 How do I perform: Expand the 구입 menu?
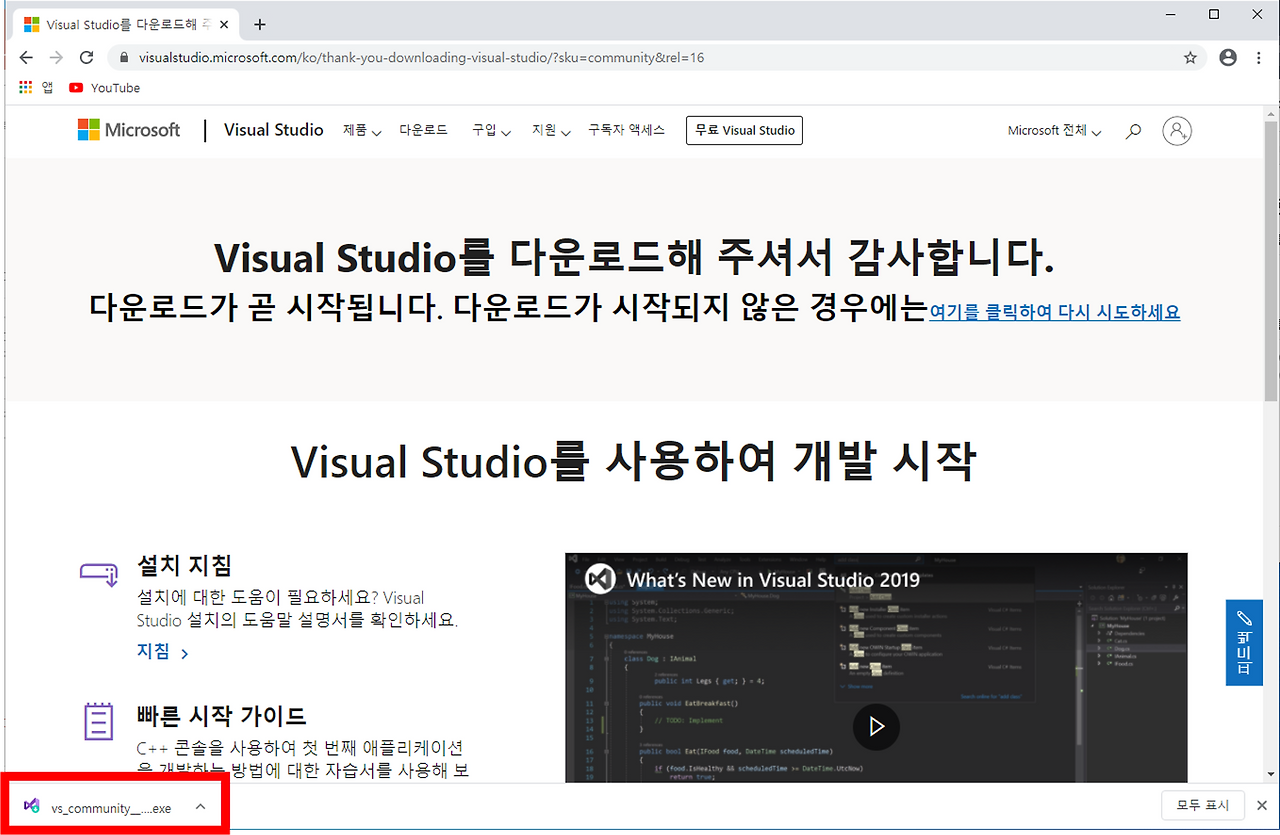click(492, 131)
